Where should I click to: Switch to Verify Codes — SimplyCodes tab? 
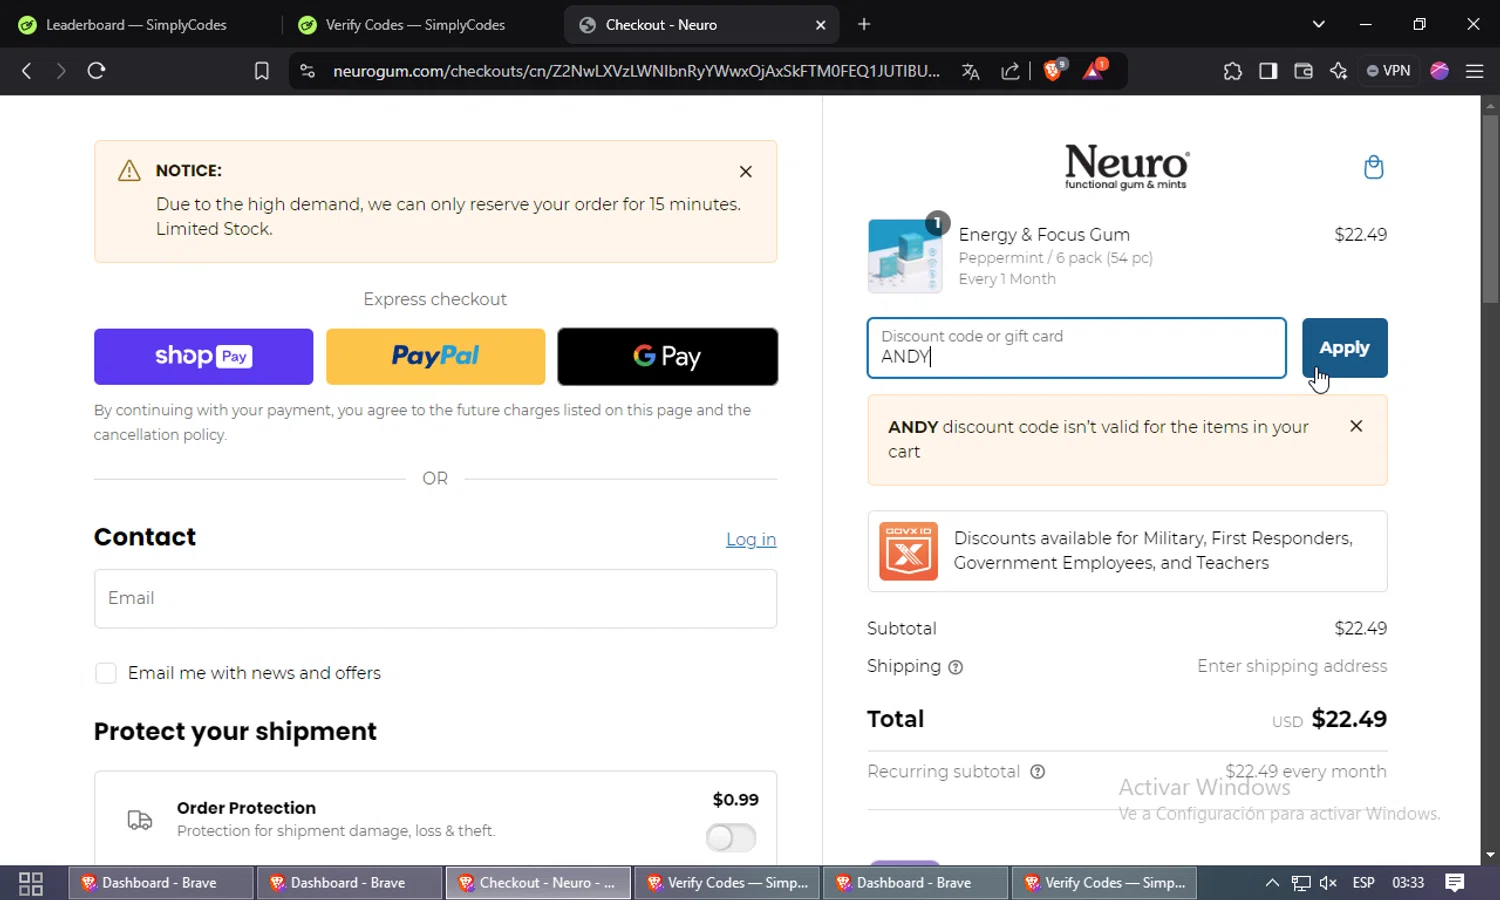coord(415,25)
